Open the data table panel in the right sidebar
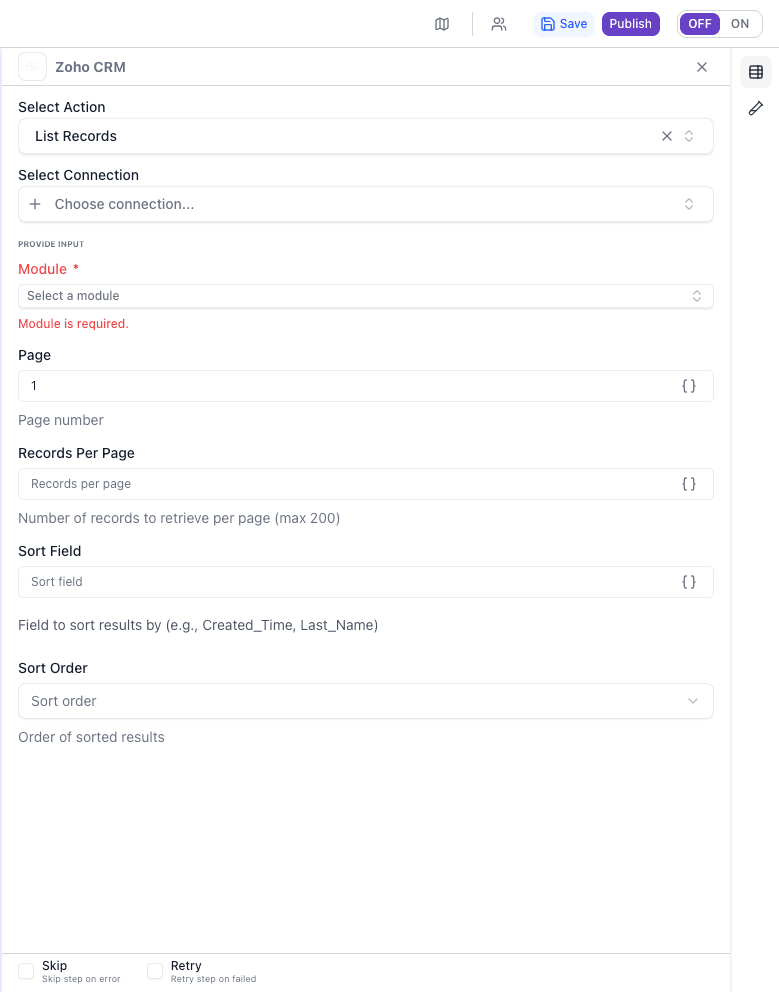779x992 pixels. tap(755, 72)
